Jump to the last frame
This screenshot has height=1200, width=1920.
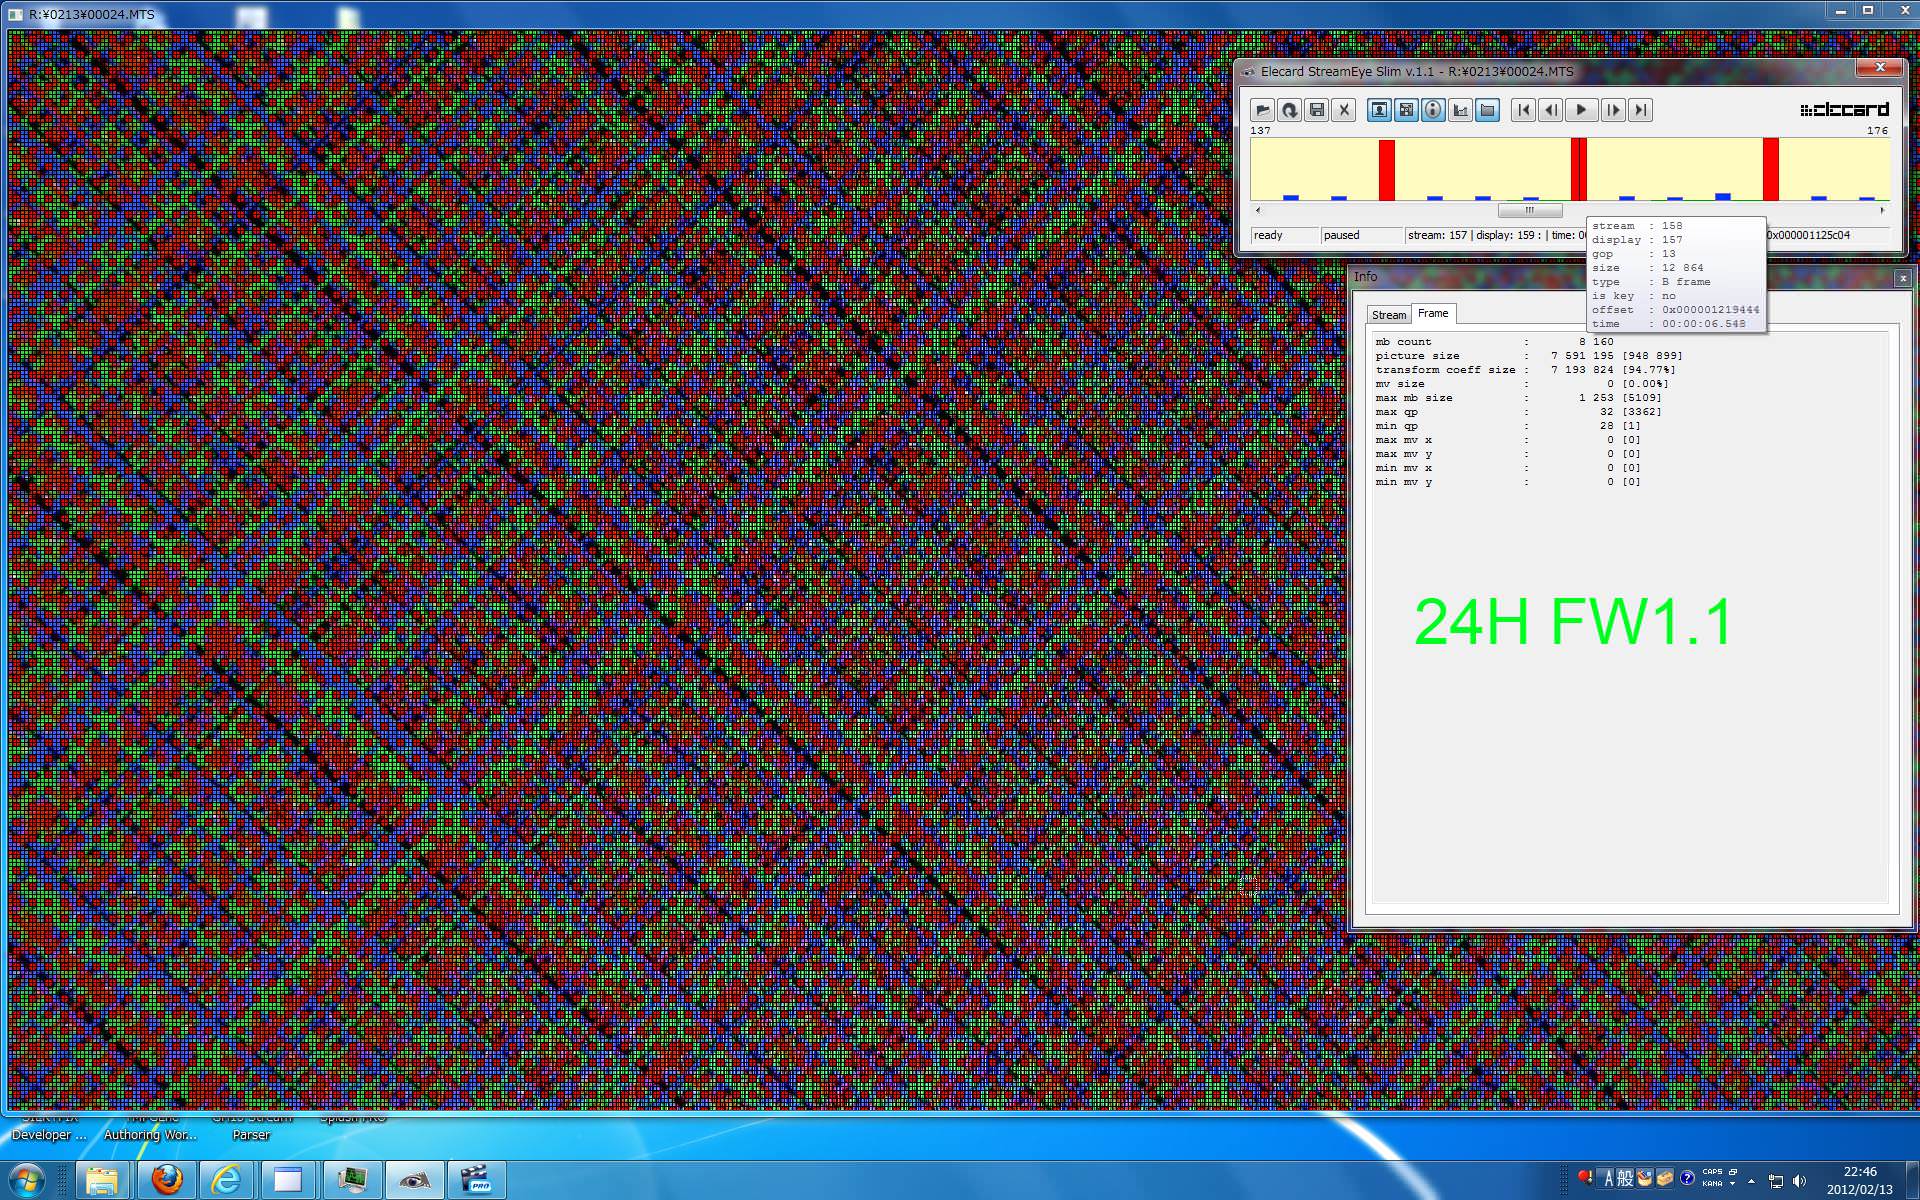pos(1640,110)
